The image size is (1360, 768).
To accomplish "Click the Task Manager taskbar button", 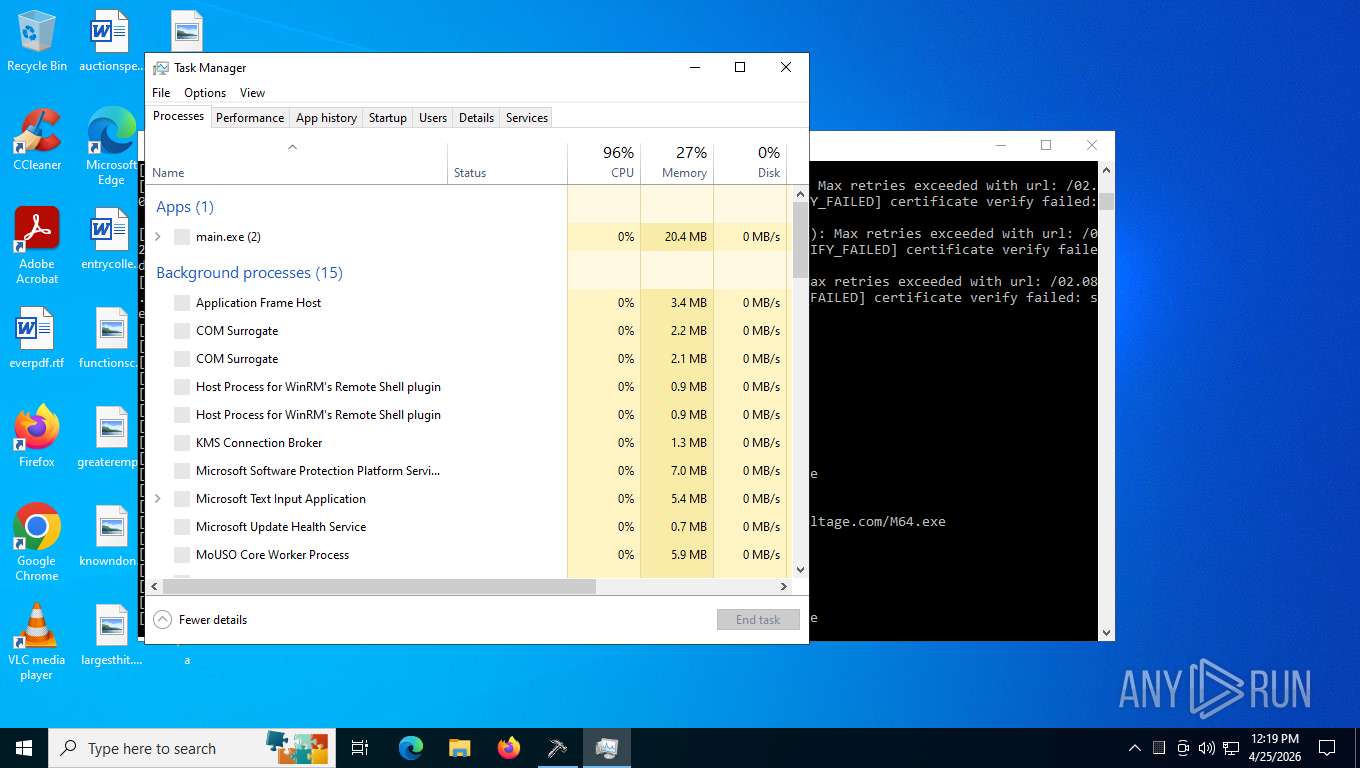I will 607,748.
